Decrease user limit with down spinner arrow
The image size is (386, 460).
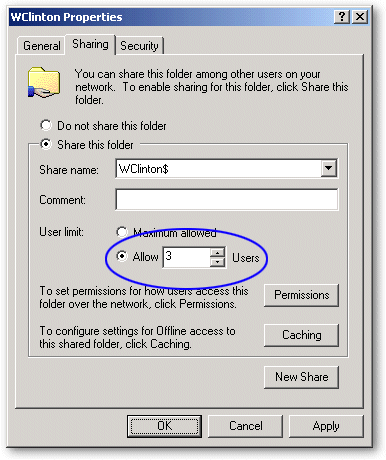click(217, 262)
